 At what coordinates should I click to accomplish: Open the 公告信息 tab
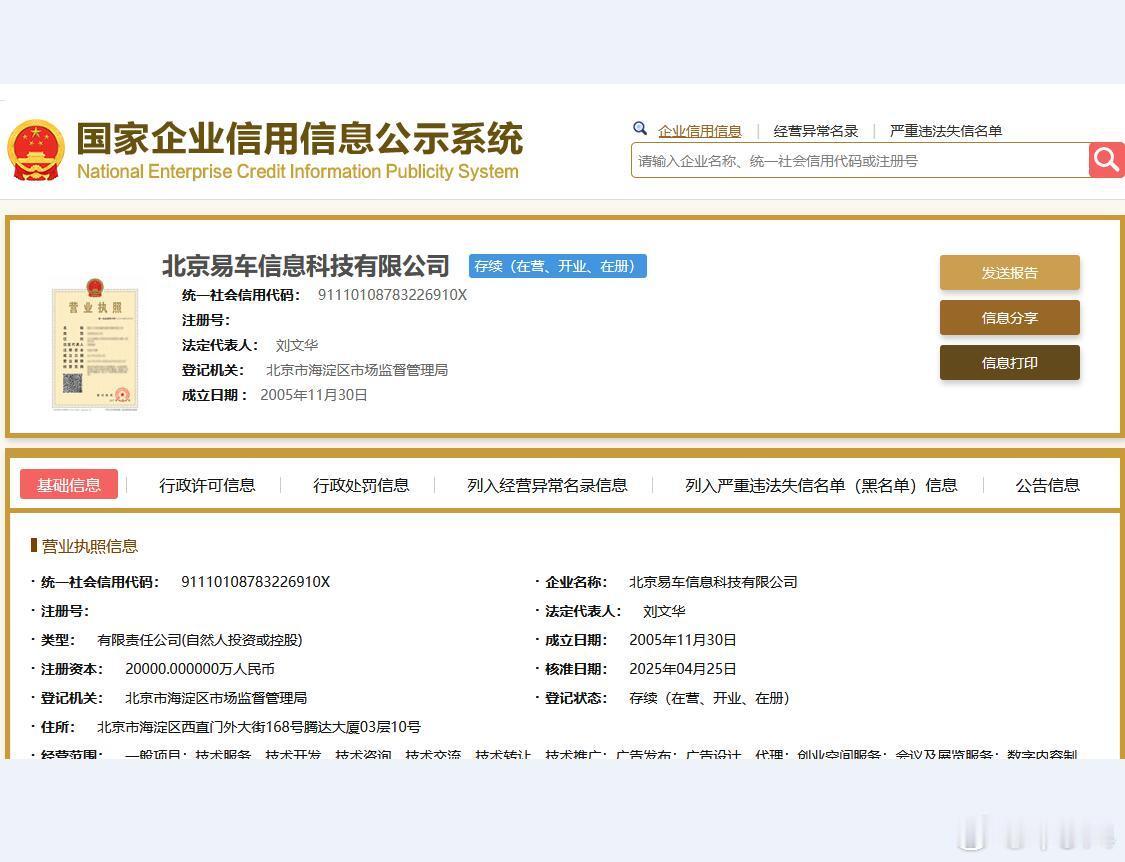(x=1048, y=486)
